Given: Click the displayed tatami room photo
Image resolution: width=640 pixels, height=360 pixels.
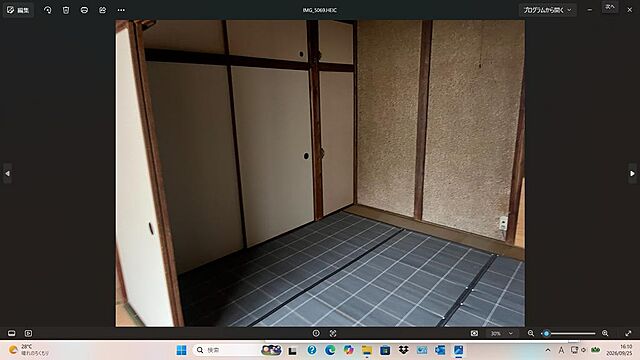Looking at the screenshot, I should [320, 173].
